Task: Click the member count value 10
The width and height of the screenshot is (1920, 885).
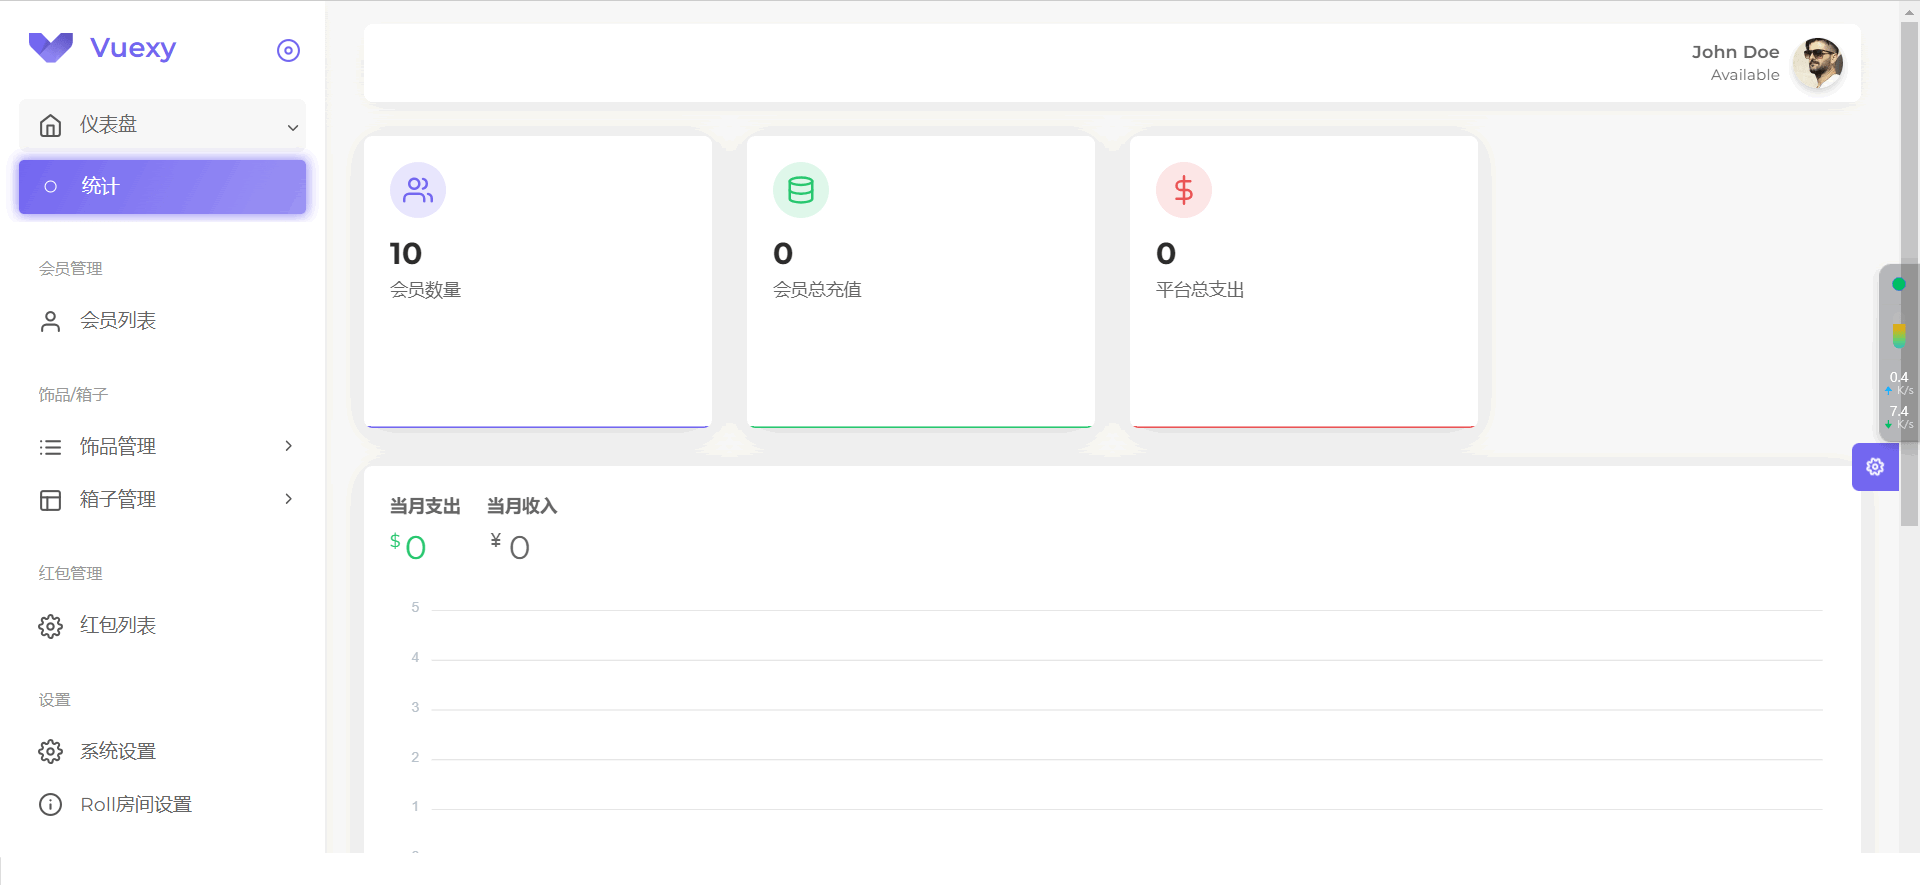Action: coord(406,254)
